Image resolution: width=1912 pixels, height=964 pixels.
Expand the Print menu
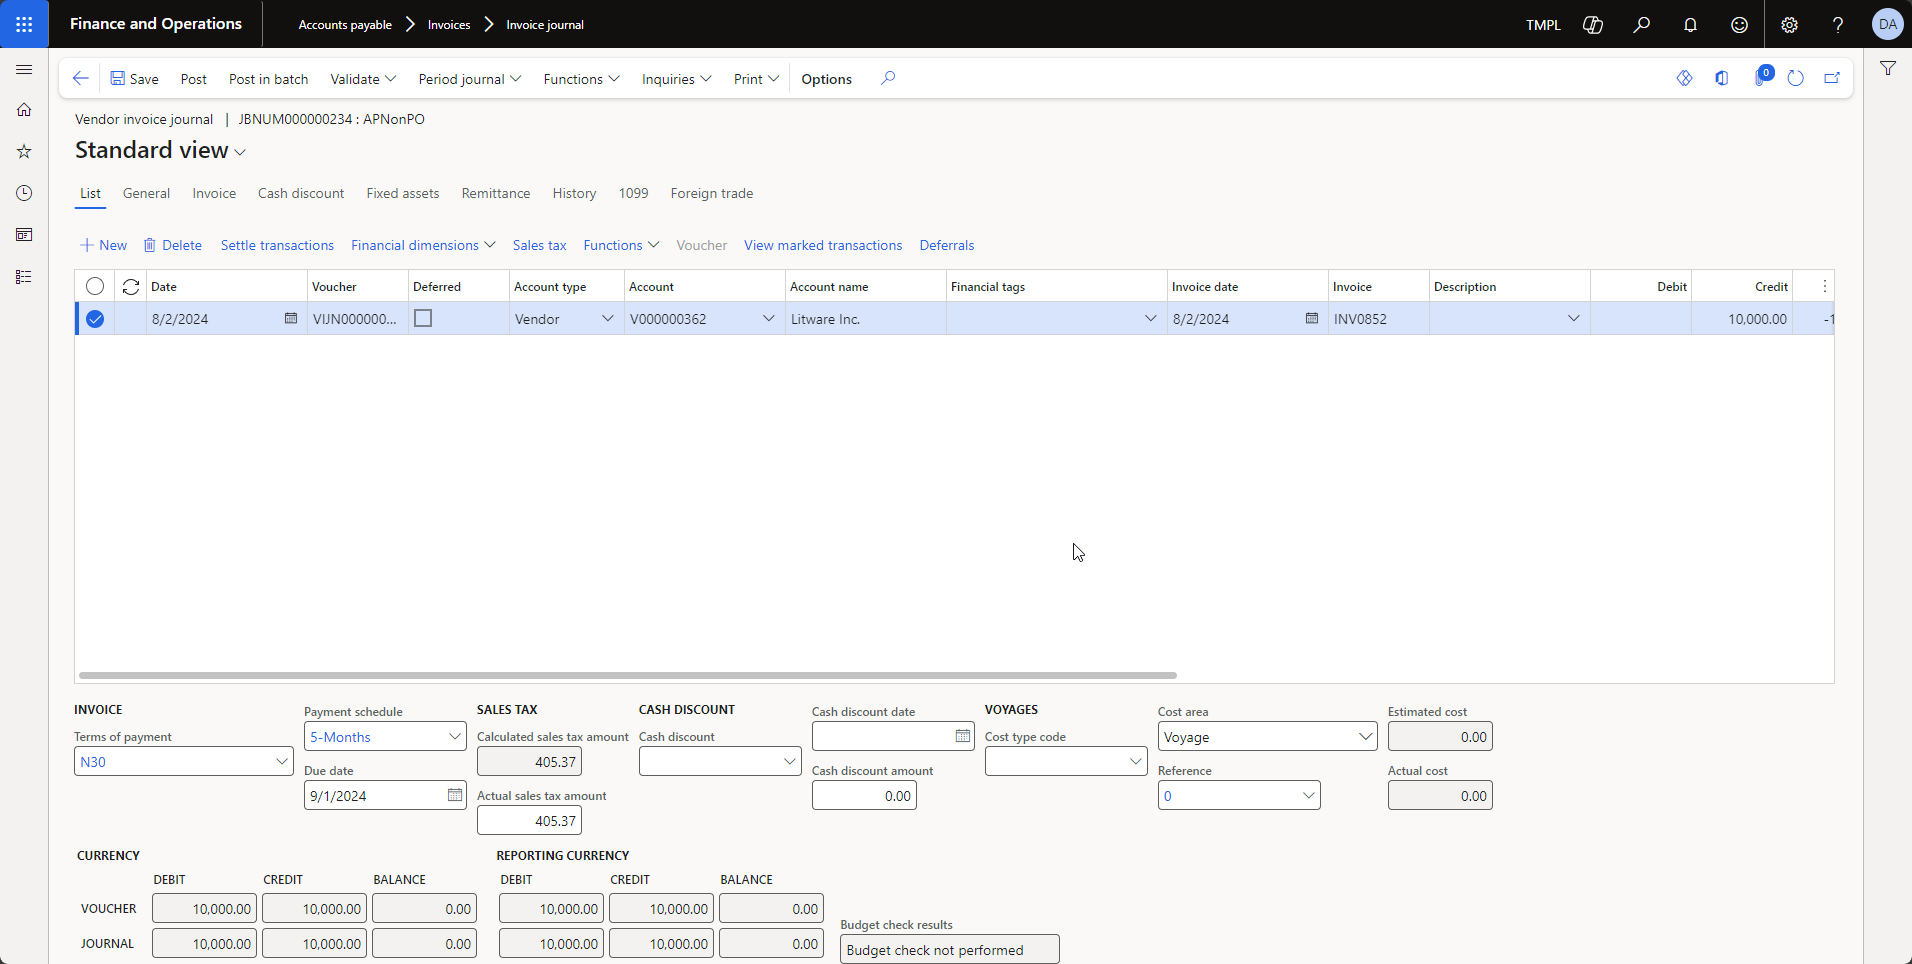756,79
